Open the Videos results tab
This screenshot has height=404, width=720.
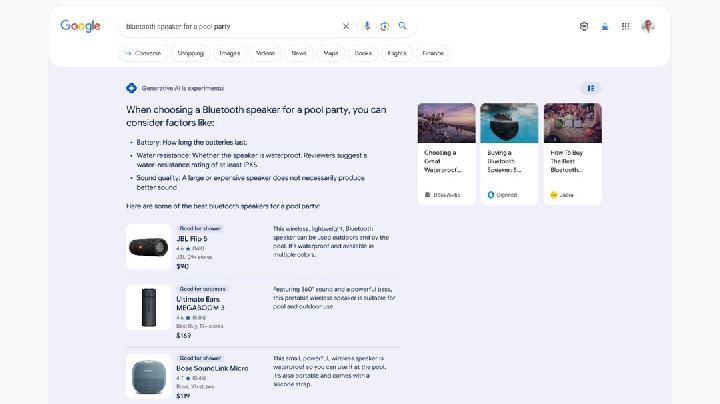[x=265, y=53]
